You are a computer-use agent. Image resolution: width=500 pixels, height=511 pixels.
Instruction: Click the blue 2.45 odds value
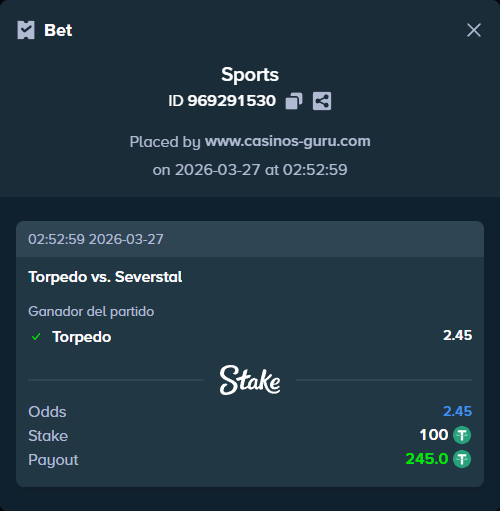pyautogui.click(x=457, y=411)
